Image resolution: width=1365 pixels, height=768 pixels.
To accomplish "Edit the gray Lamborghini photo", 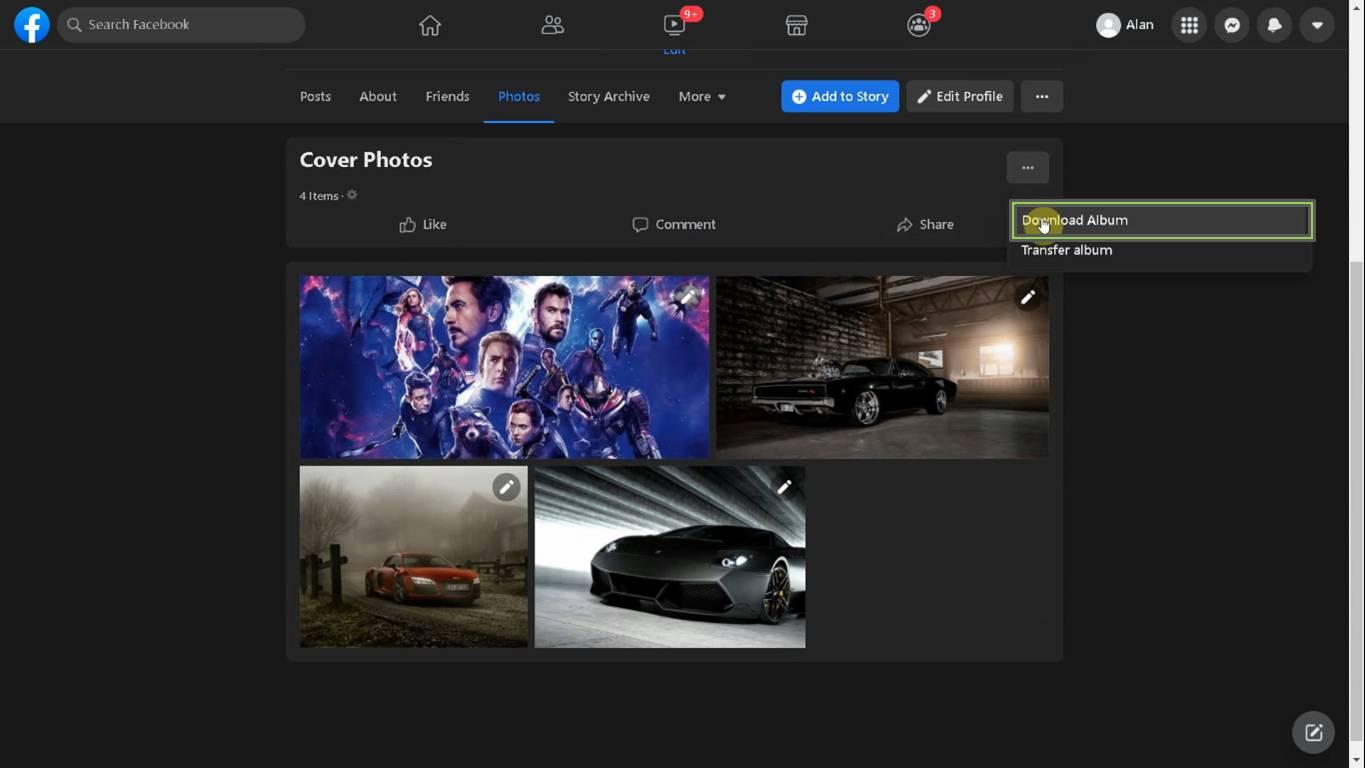I will pos(784,487).
